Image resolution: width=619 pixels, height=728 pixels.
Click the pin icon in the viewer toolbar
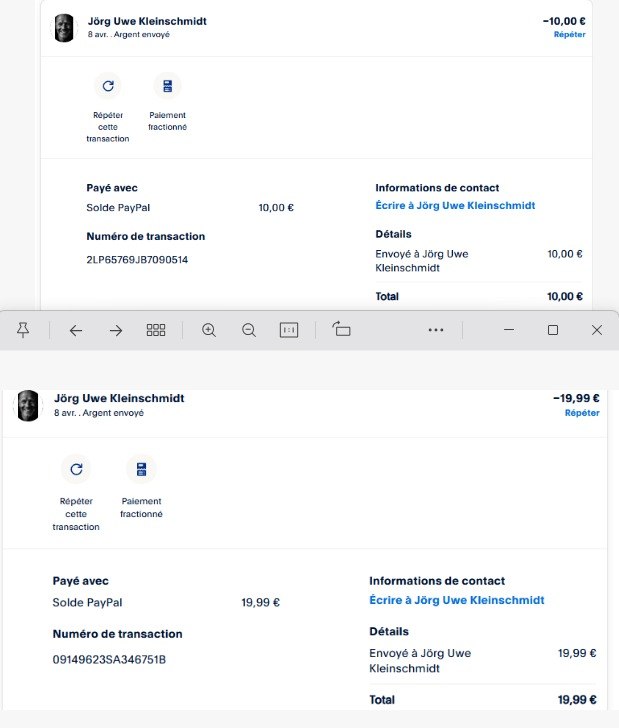pyautogui.click(x=23, y=330)
